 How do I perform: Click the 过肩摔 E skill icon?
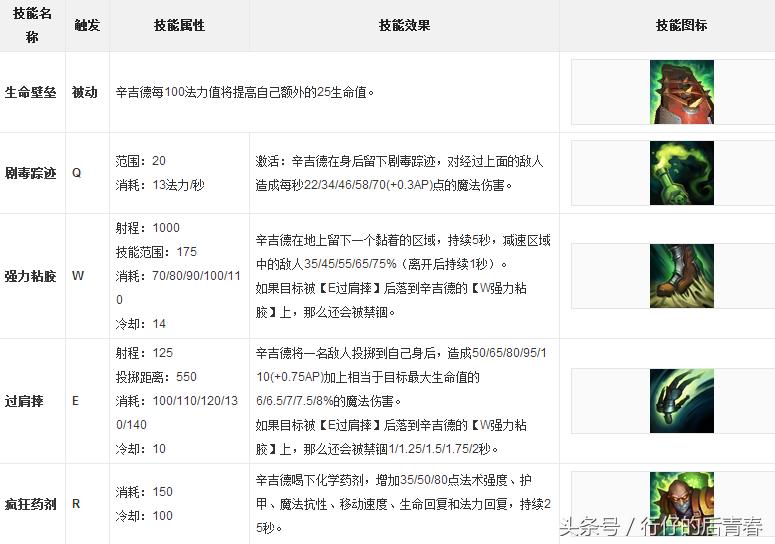point(681,401)
